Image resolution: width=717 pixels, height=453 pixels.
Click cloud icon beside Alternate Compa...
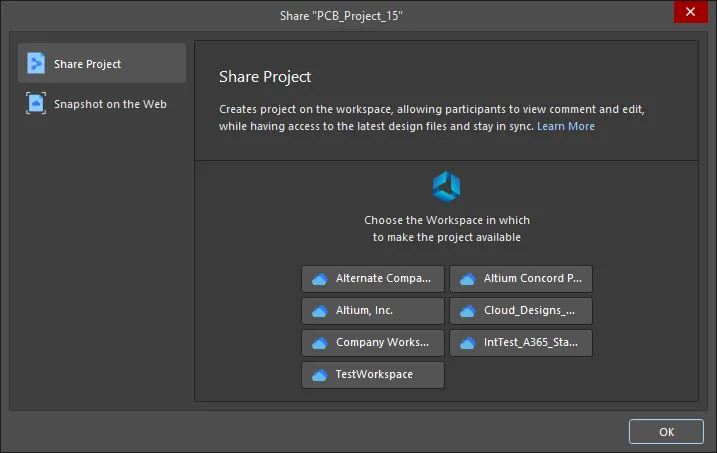click(320, 279)
